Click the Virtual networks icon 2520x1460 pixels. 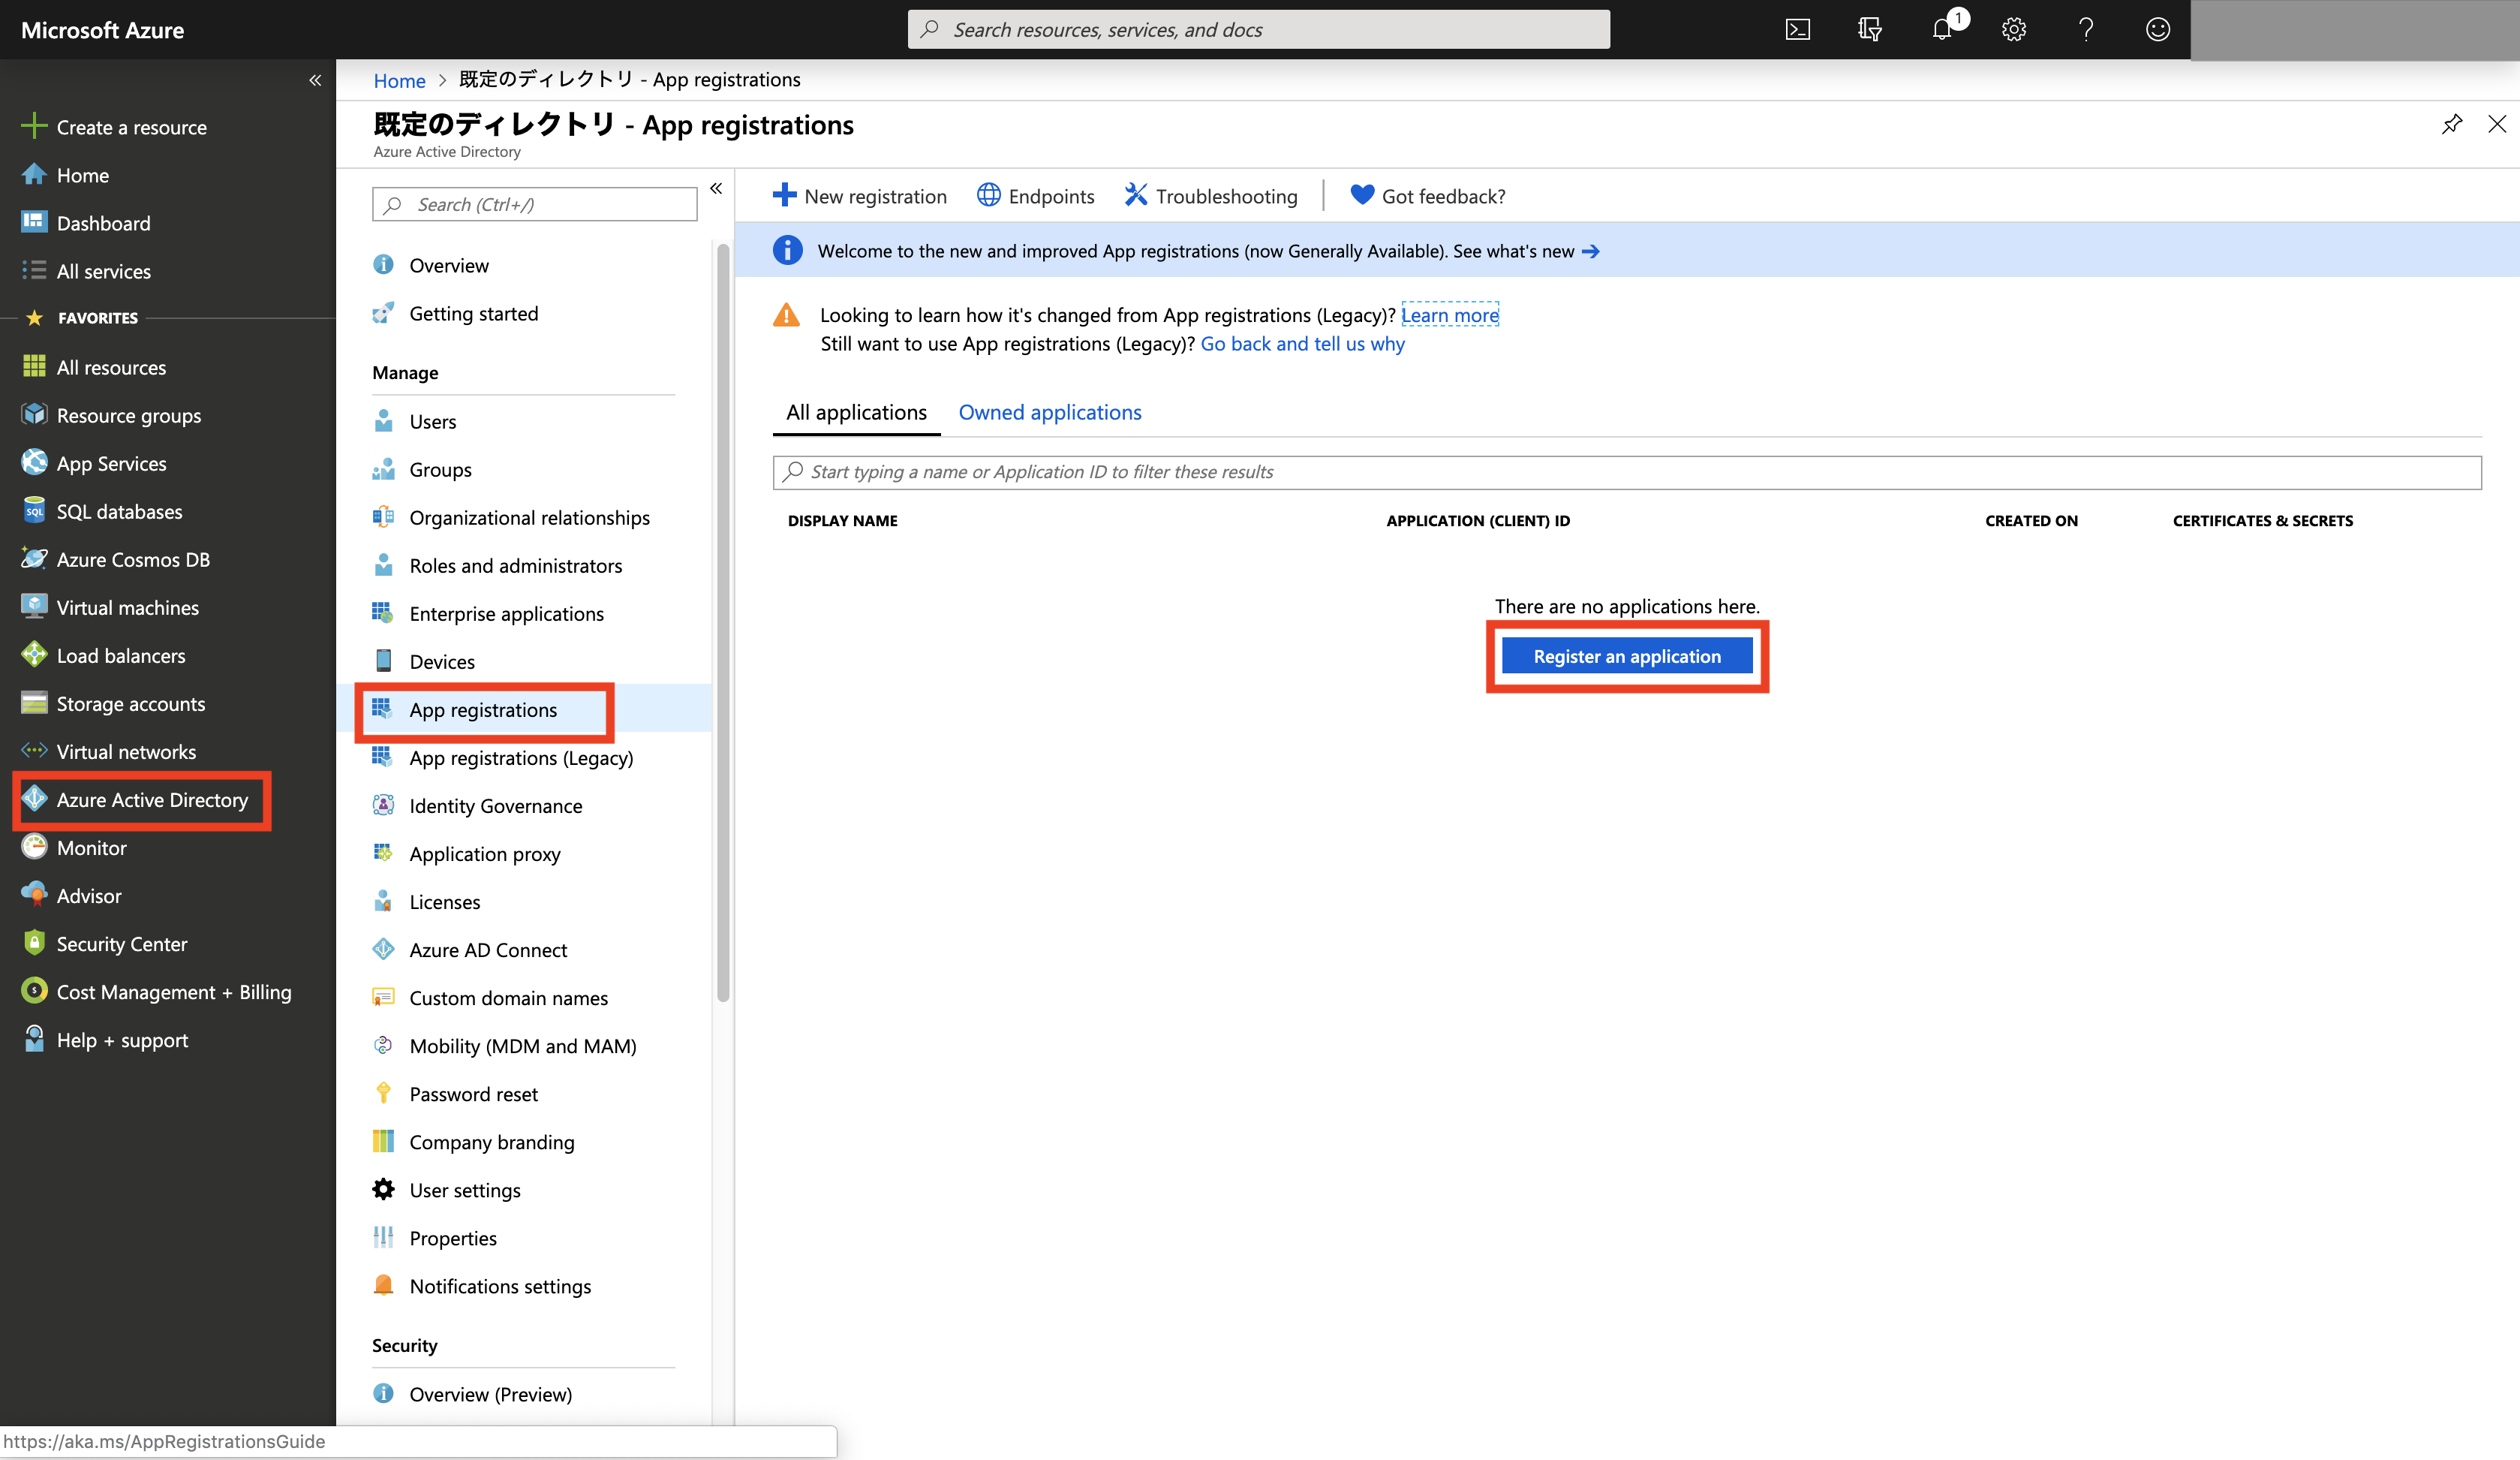click(x=34, y=750)
